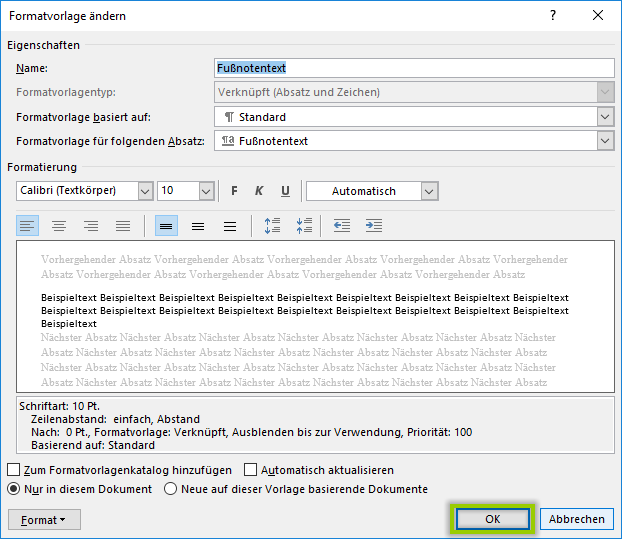The height and width of the screenshot is (539, 622).
Task: Open the Automatisch font color picker
Action: tap(429, 191)
